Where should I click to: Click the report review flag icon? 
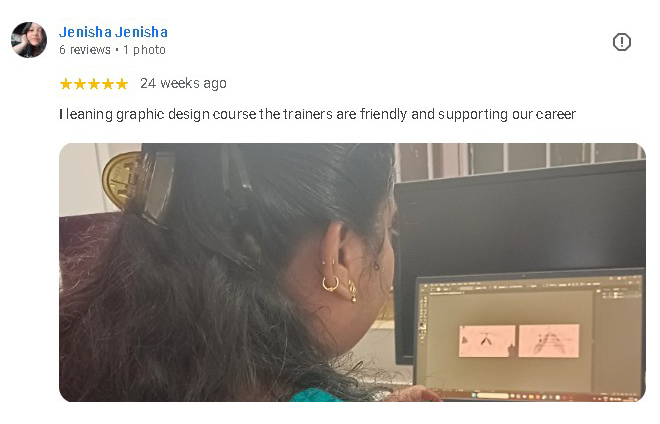click(x=622, y=42)
